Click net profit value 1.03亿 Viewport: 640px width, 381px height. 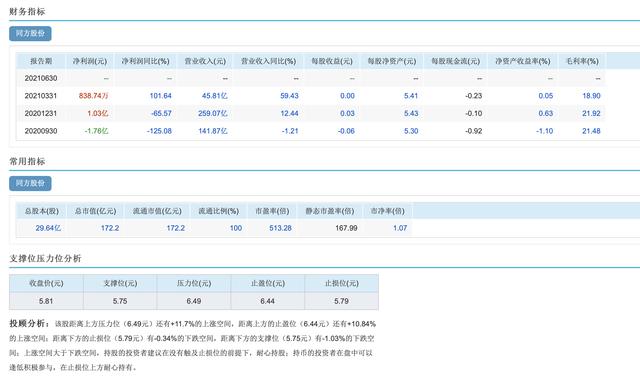pos(98,113)
